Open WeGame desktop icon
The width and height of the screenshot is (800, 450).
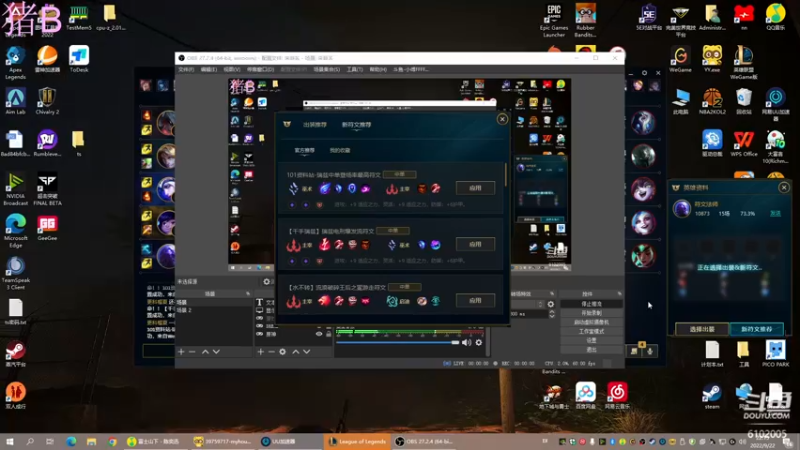[680, 59]
